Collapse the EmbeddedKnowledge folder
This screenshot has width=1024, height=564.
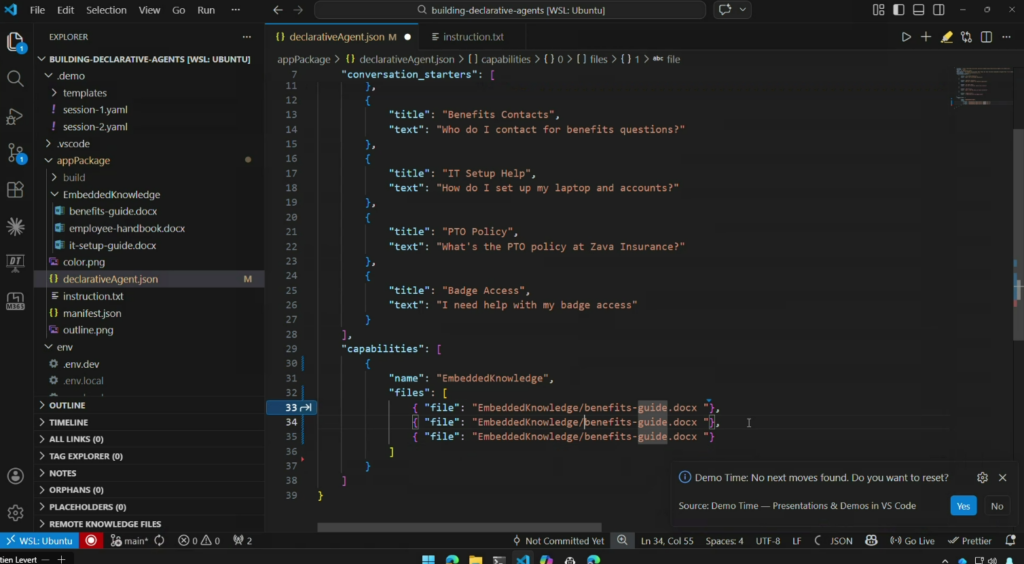110,195
